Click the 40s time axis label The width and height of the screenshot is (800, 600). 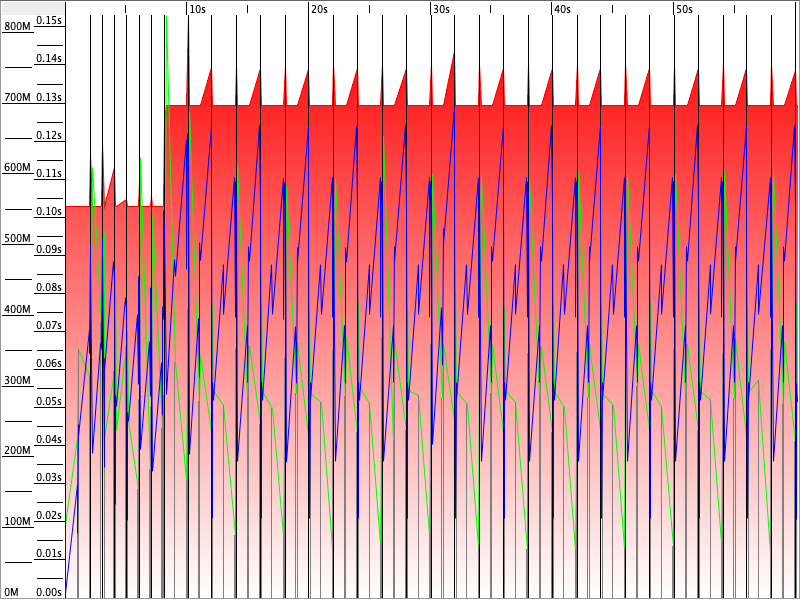pos(562,9)
